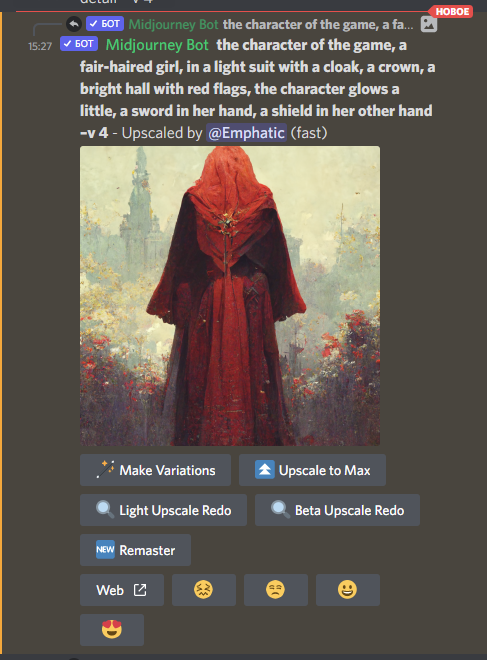Screen dimensions: 487x660
Task: Rate image with the grinning face emoji
Action: [348, 590]
